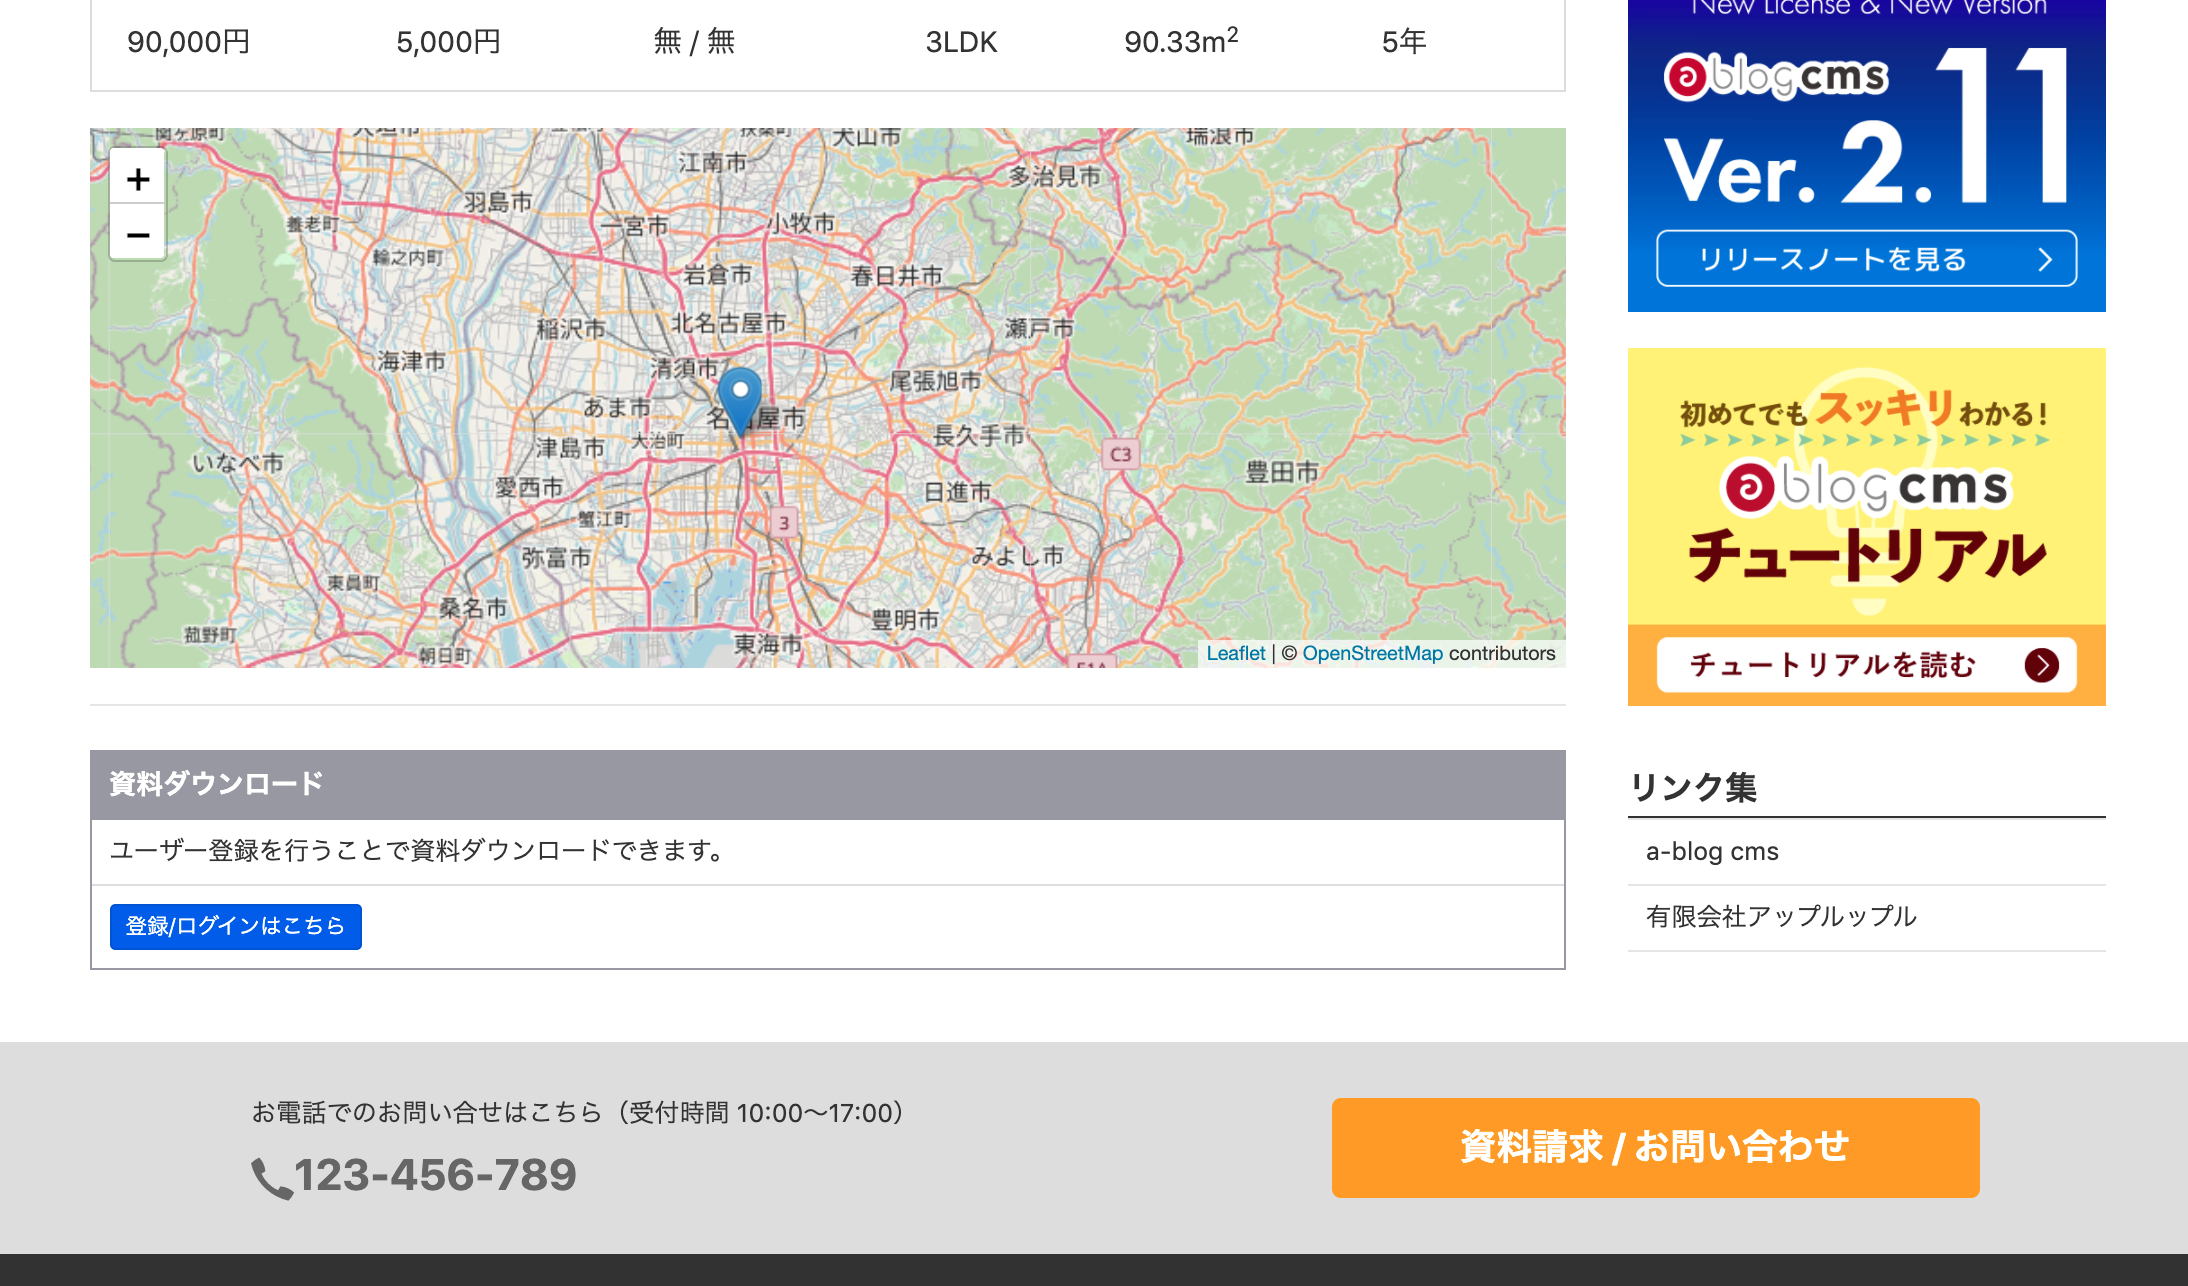Click the phone number 123-456-789

436,1175
